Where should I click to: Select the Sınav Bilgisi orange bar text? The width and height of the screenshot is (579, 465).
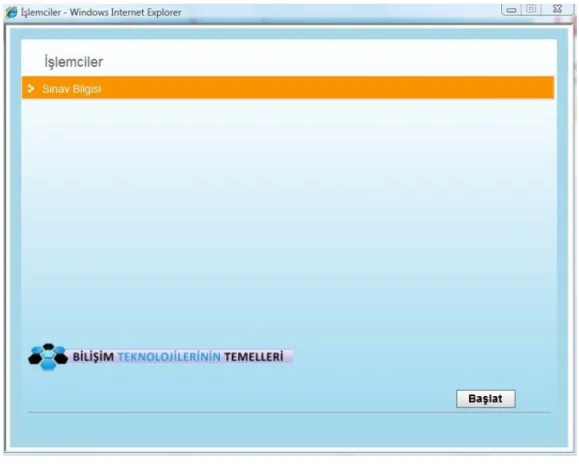(72, 89)
